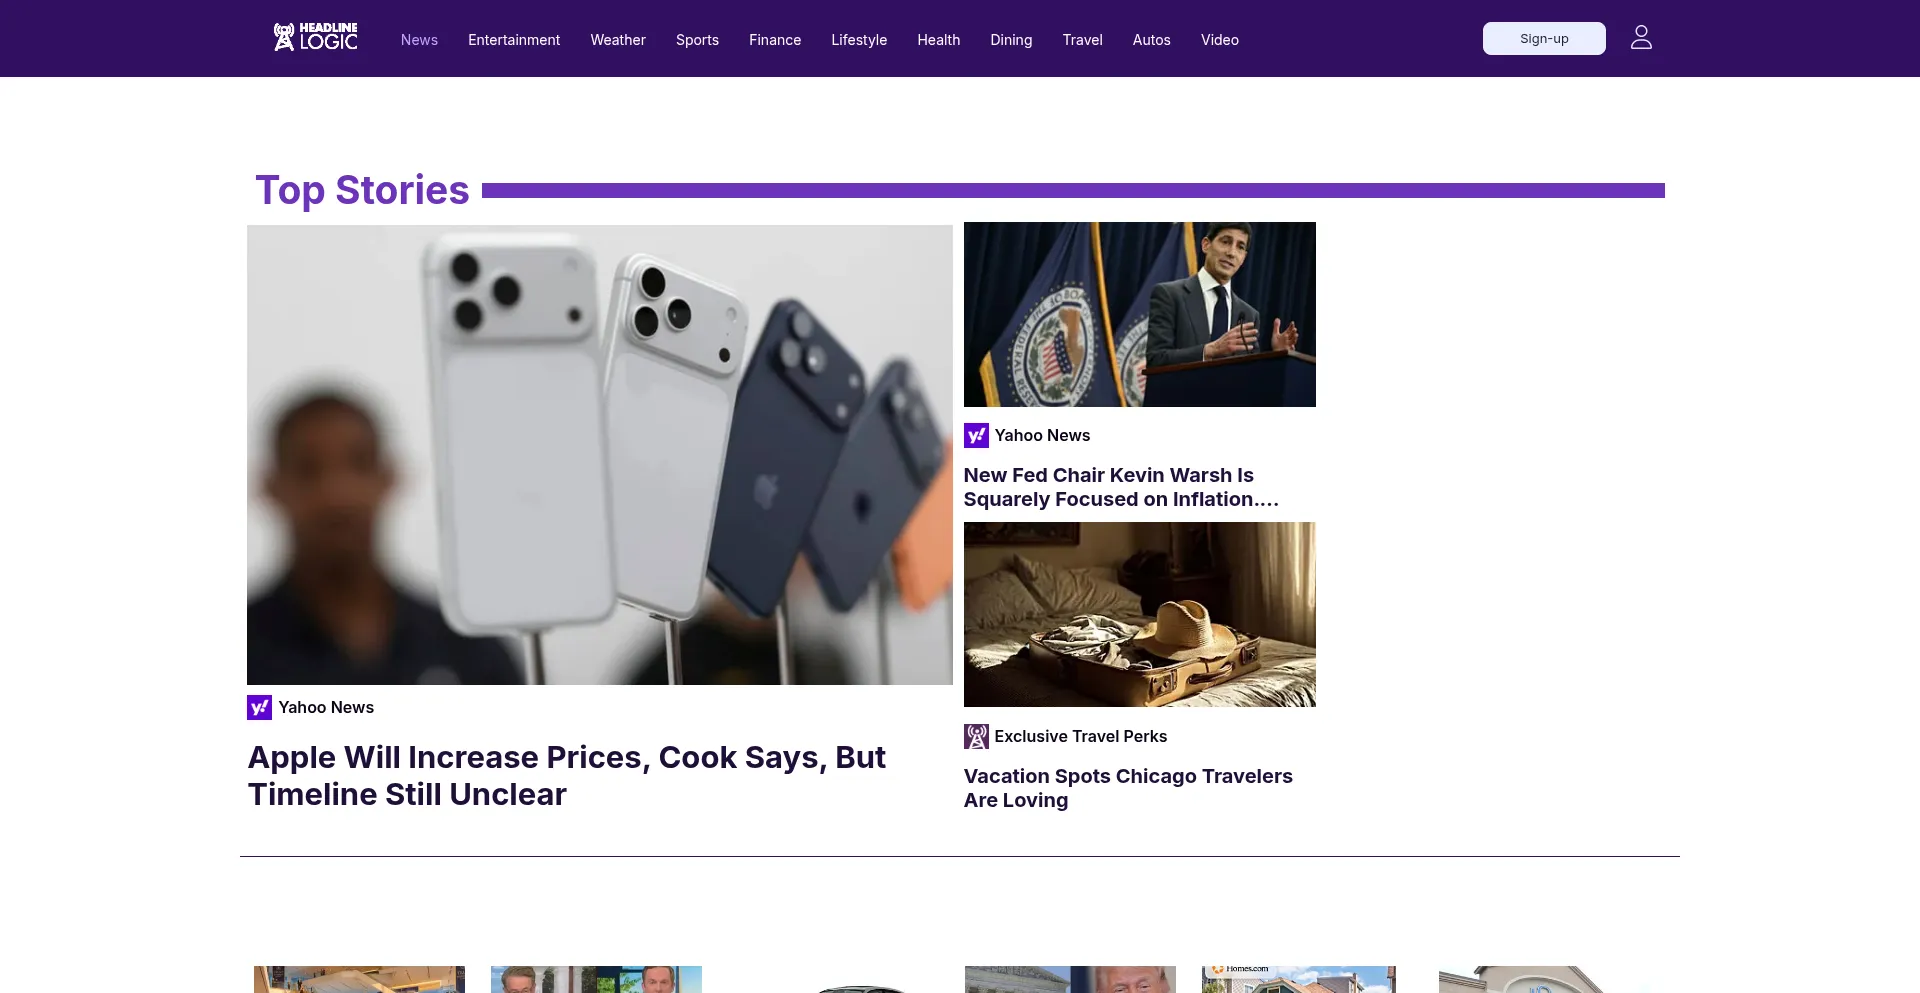This screenshot has width=1920, height=993.
Task: Open the Video section
Action: (x=1219, y=40)
